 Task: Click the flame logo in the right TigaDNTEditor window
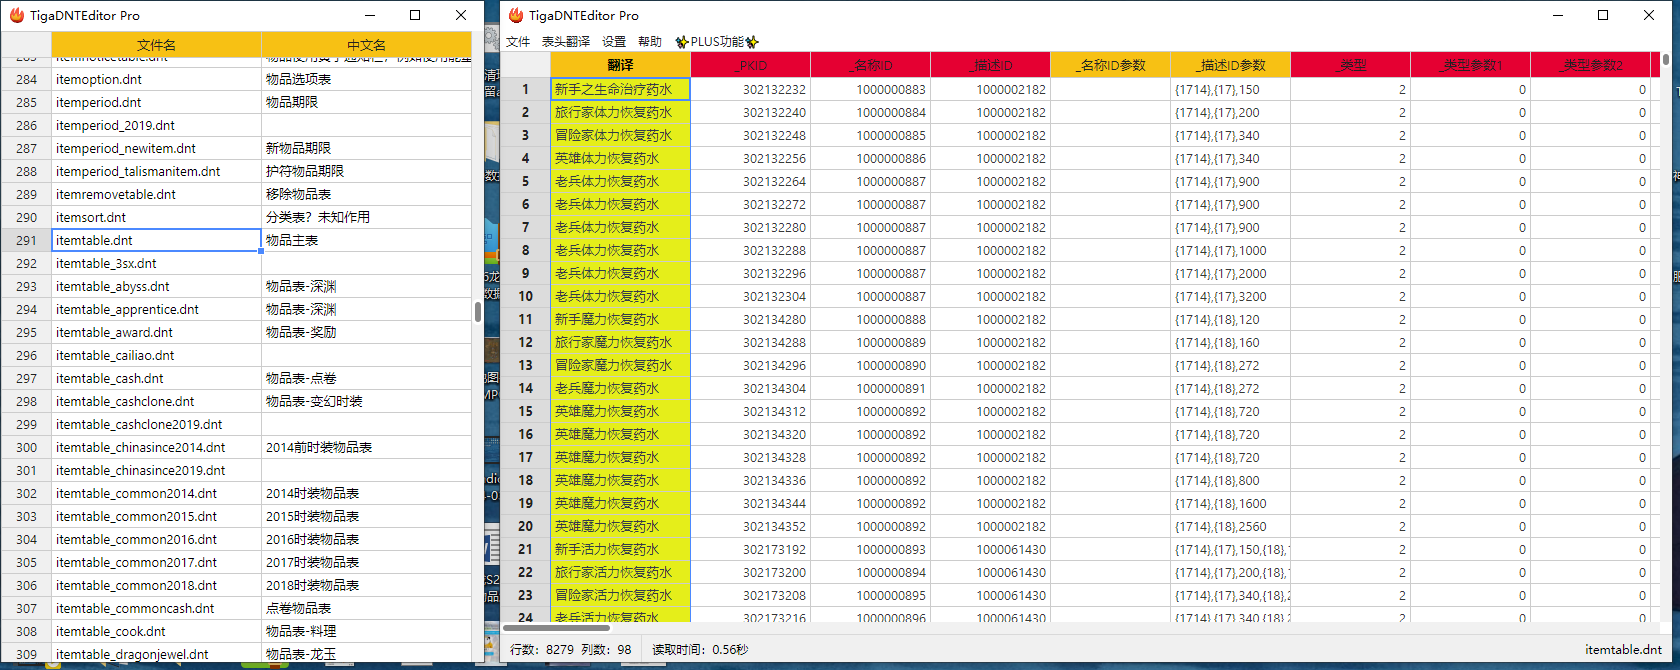[516, 15]
